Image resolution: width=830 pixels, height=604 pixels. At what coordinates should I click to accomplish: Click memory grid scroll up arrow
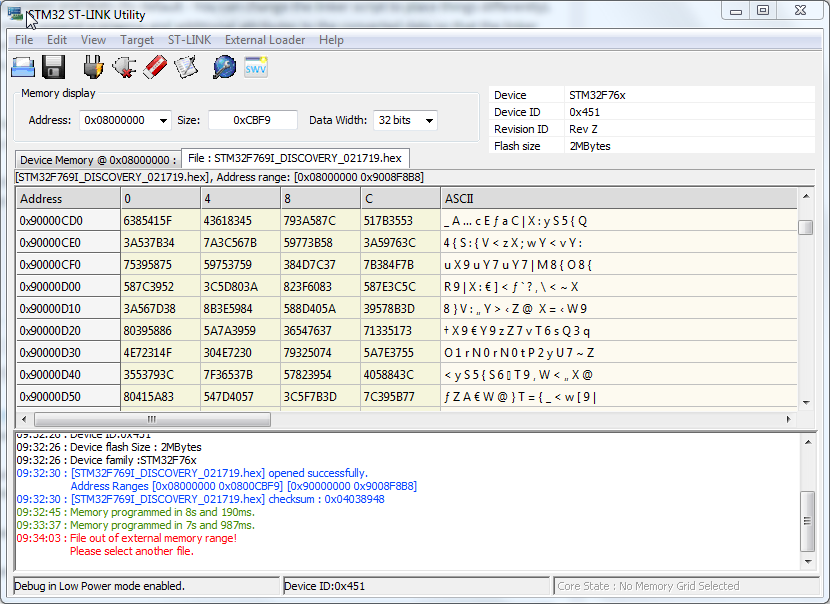point(806,196)
